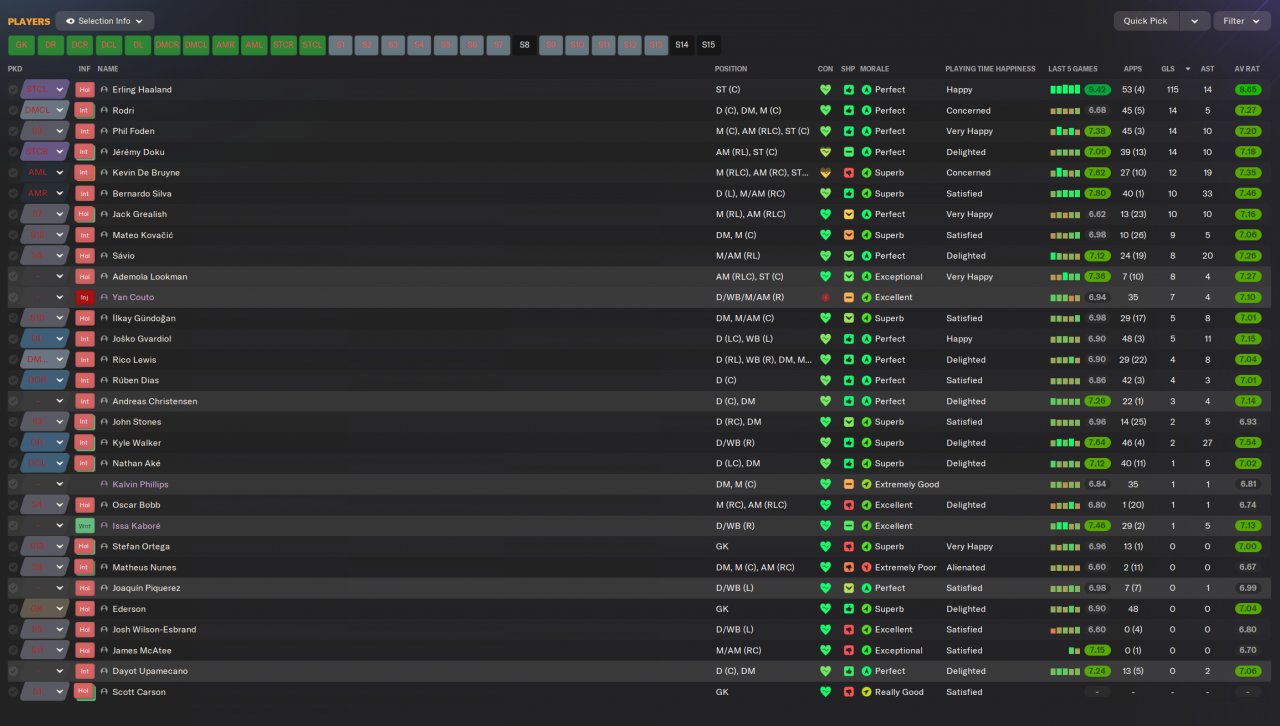Viewport: 1280px width, 726px height.
Task: Open Kevin De Bruyne's AML position dropdown
Action: coord(45,173)
